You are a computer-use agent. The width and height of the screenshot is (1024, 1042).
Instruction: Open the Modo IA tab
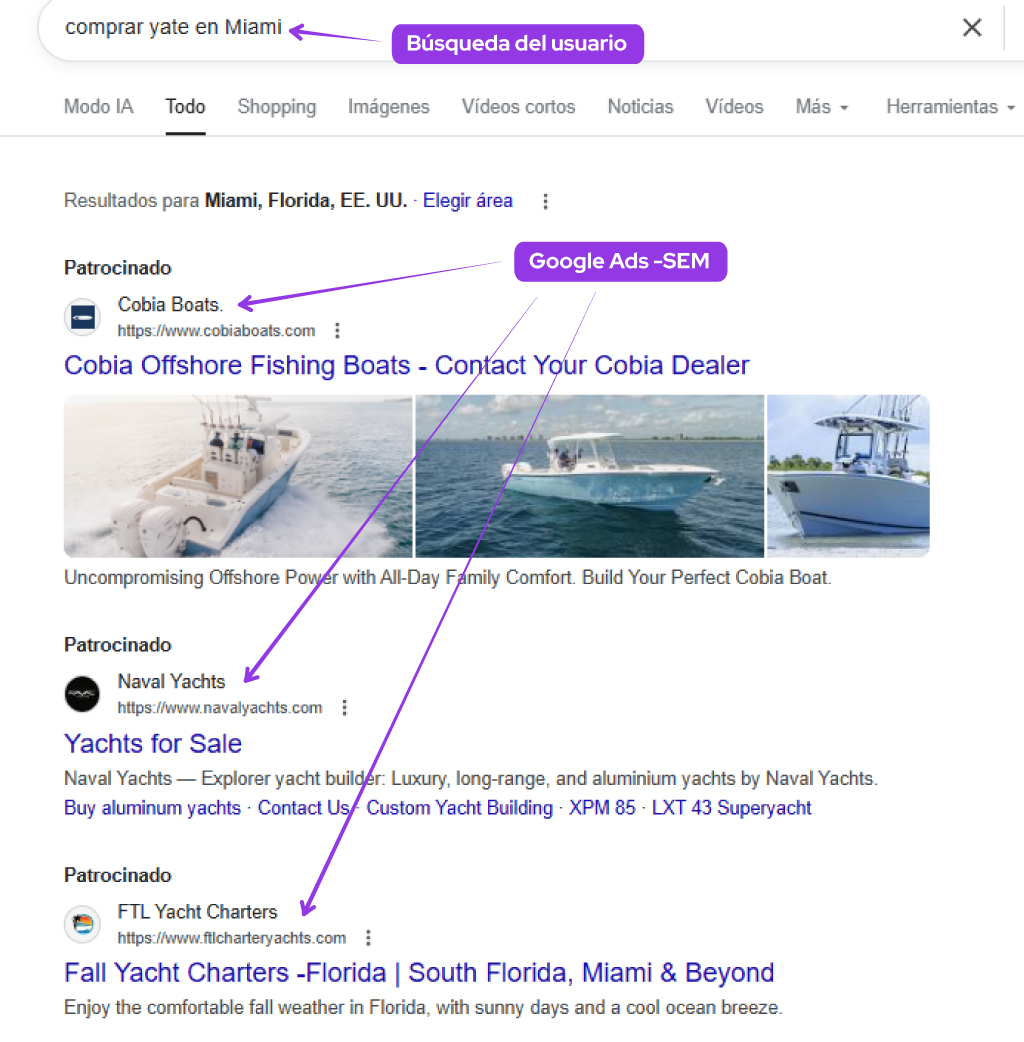98,107
